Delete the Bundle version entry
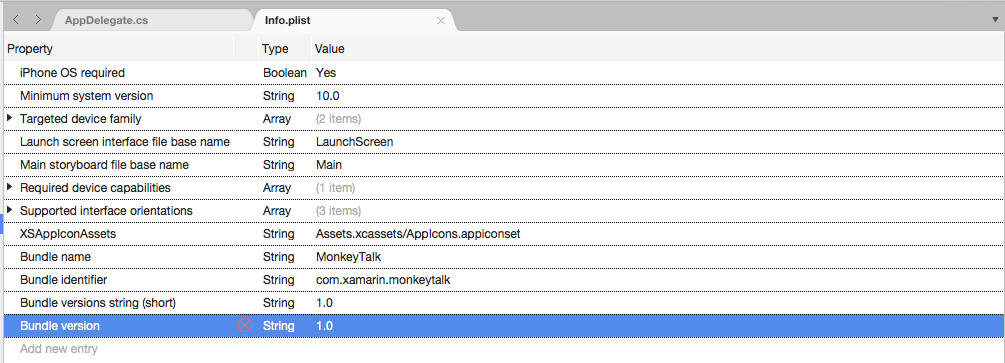This screenshot has height=363, width=1005. click(x=245, y=326)
